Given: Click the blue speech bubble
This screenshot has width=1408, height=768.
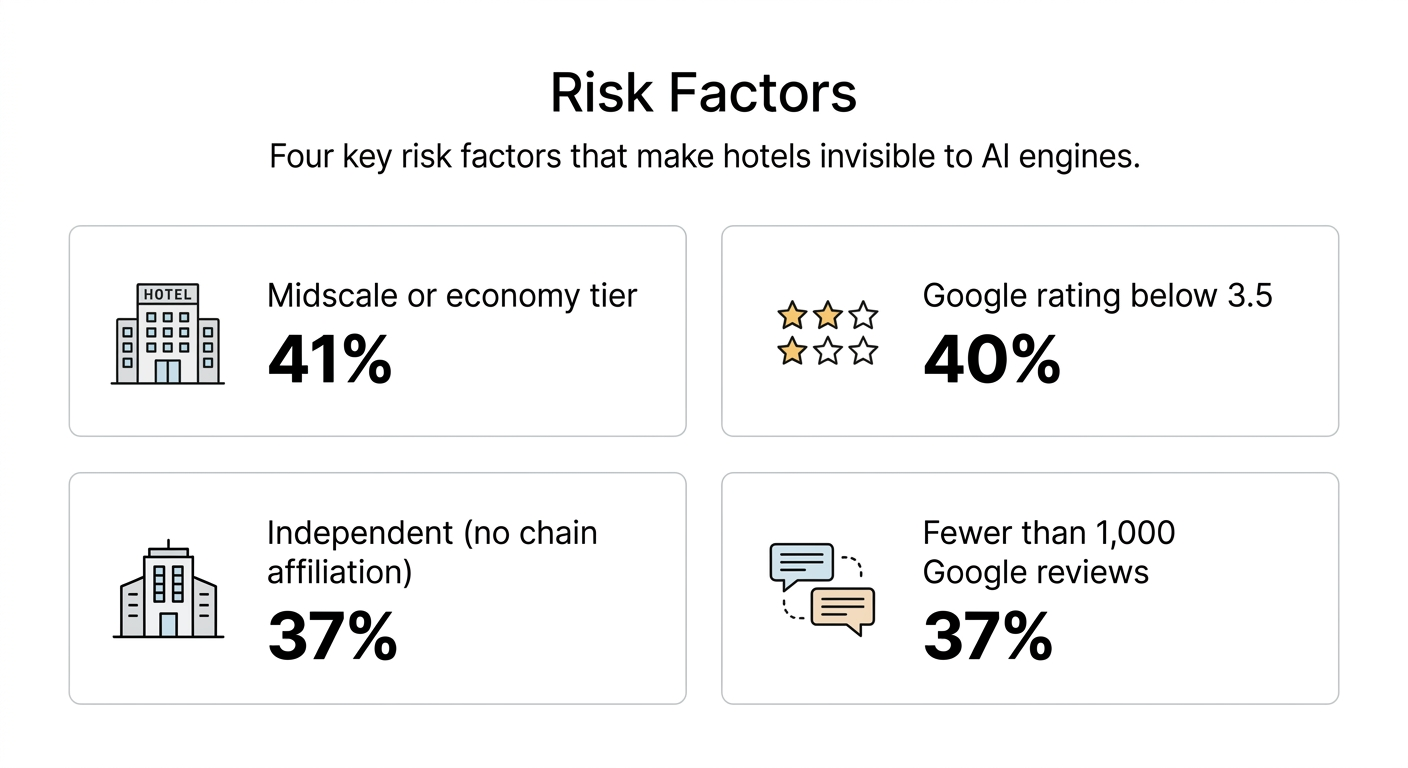Looking at the screenshot, I should [x=802, y=565].
